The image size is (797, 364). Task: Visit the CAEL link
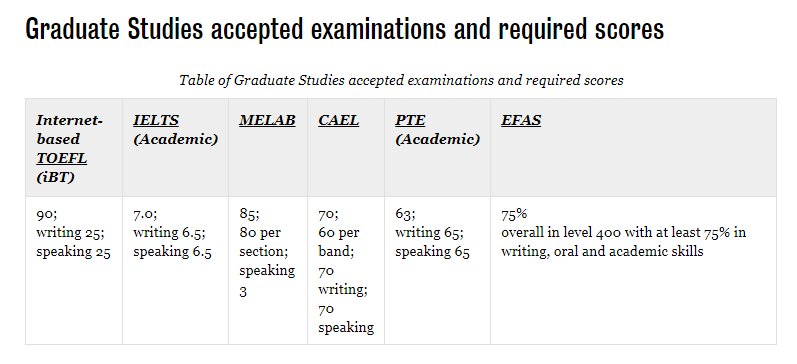[x=339, y=120]
